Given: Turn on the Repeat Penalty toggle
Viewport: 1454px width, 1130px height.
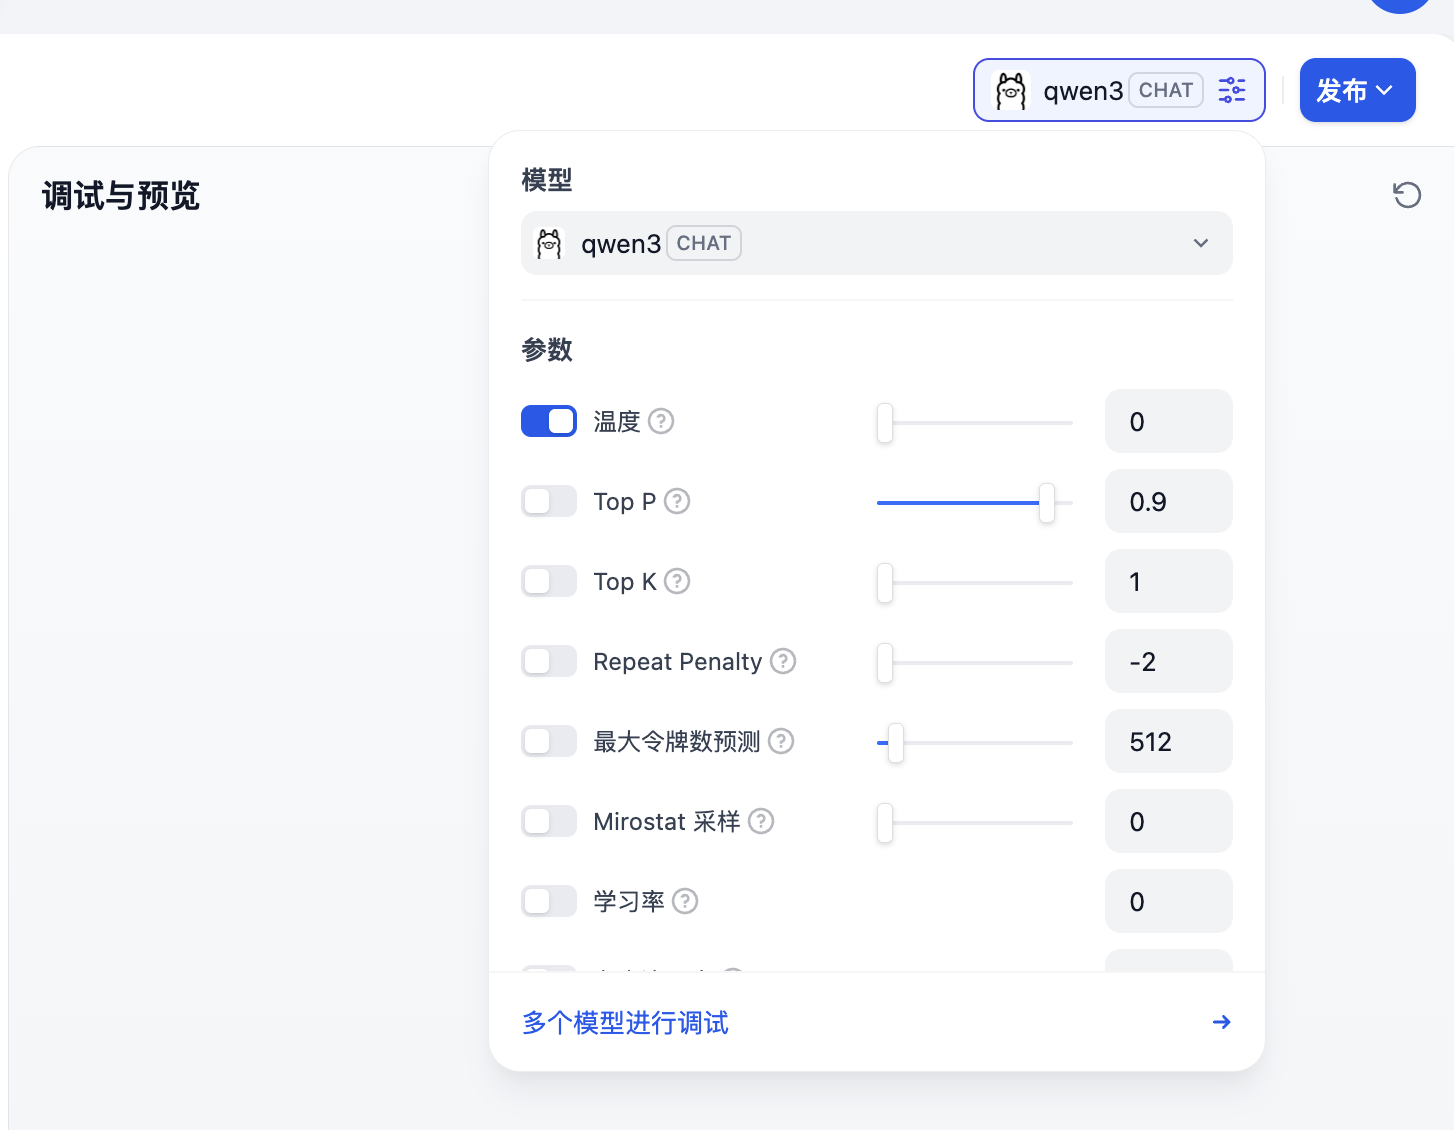Looking at the screenshot, I should (549, 661).
